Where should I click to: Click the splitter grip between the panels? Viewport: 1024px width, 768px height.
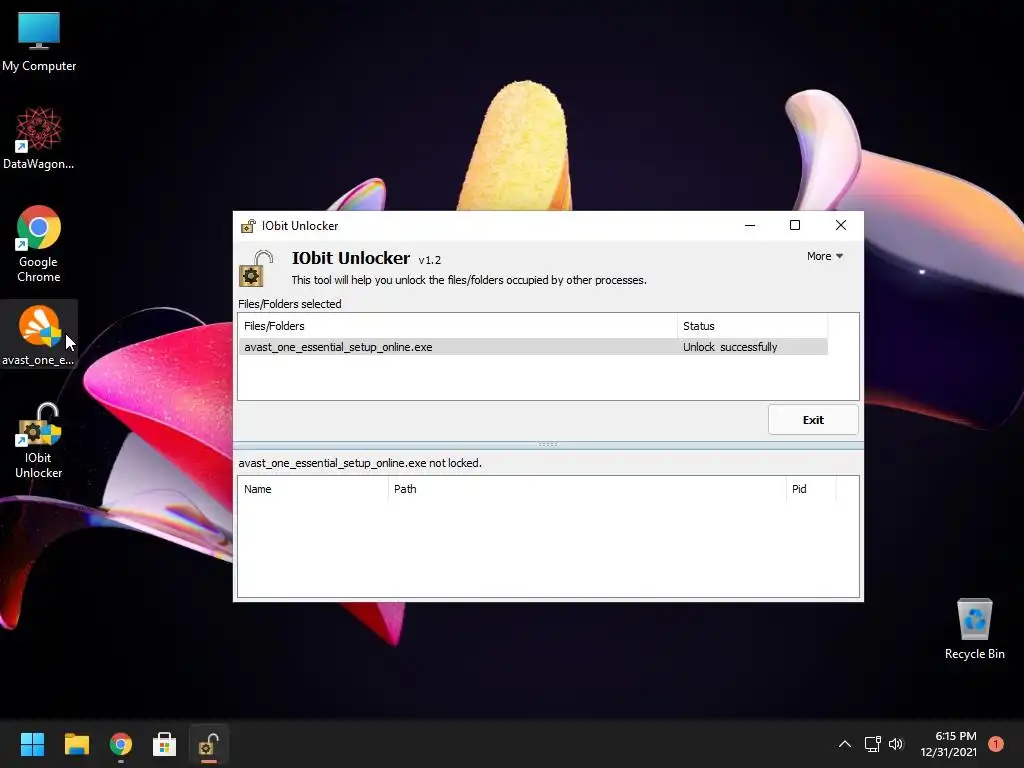[547, 445]
